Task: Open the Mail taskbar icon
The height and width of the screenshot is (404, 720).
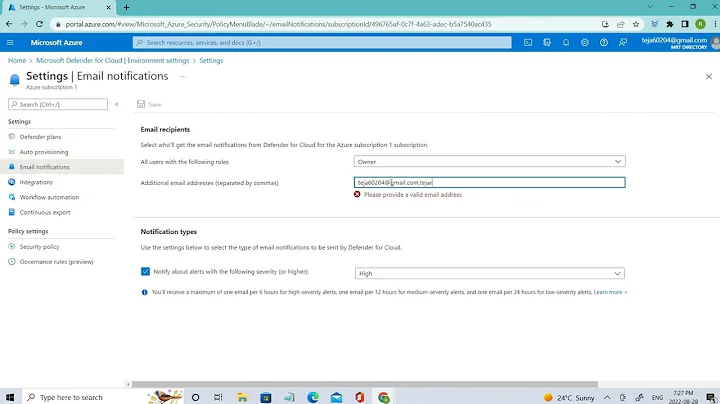Action: point(336,397)
